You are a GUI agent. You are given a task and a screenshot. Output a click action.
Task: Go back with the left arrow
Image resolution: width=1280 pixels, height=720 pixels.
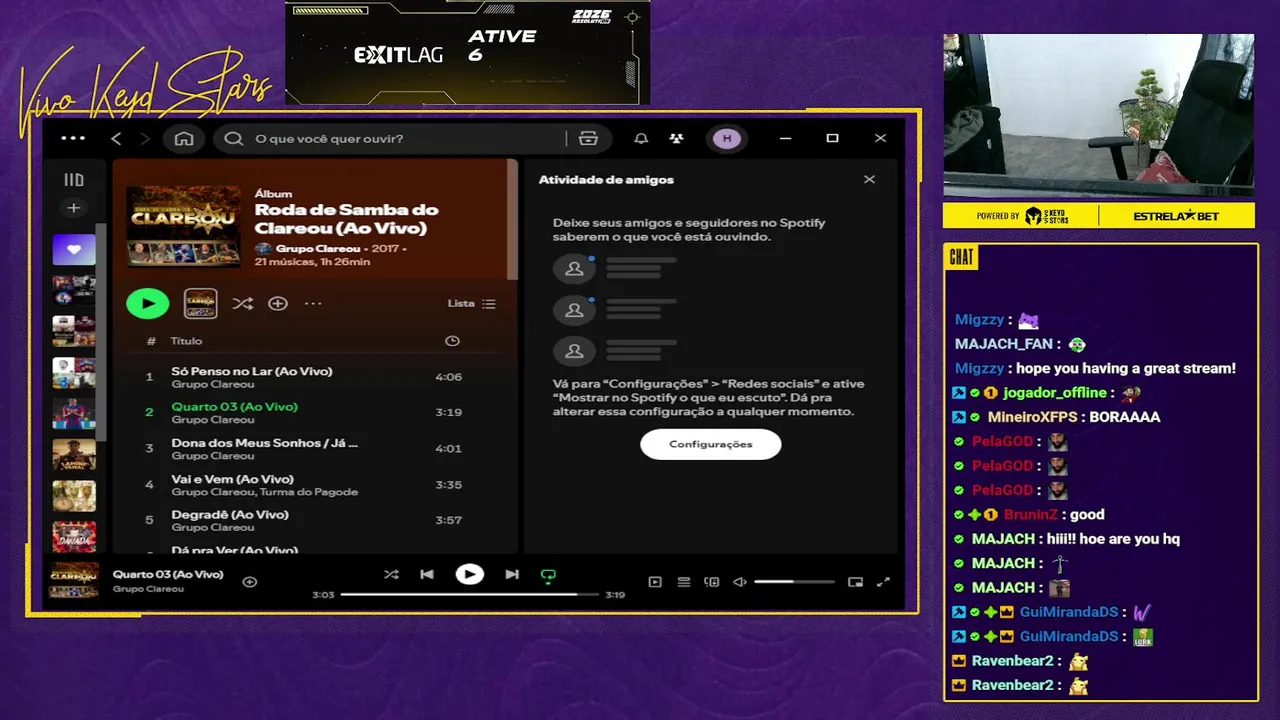click(x=116, y=138)
